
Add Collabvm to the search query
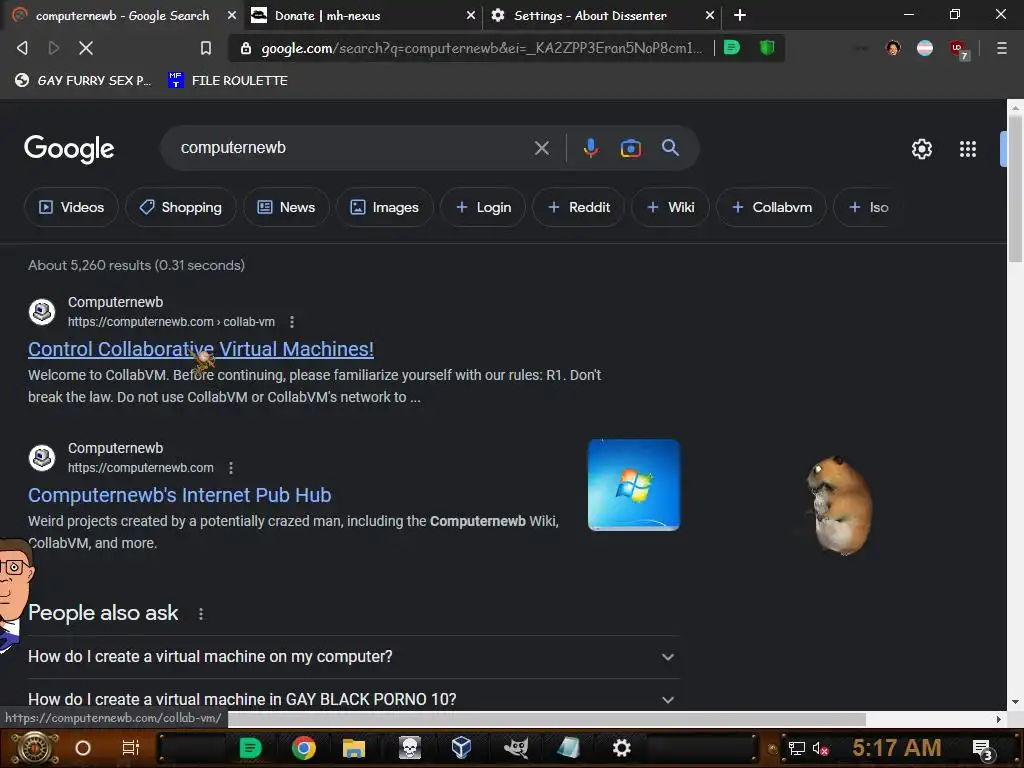[x=772, y=207]
